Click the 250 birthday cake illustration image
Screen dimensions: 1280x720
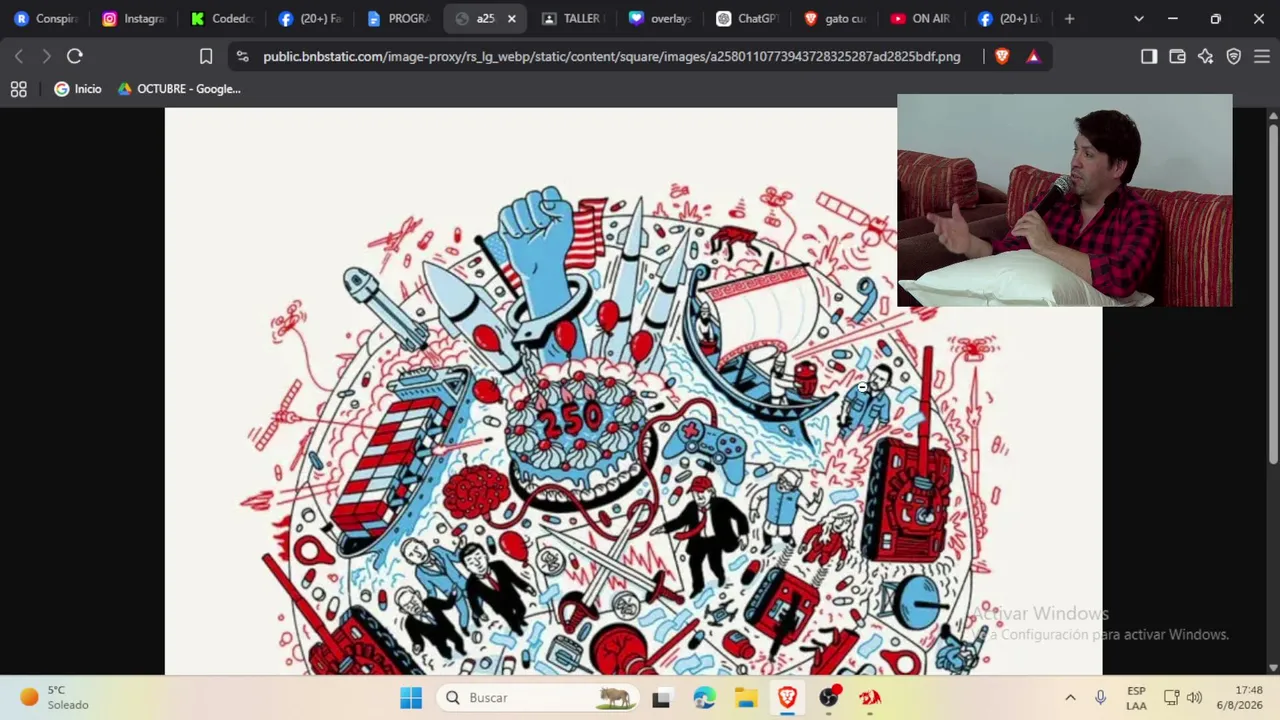[x=633, y=391]
